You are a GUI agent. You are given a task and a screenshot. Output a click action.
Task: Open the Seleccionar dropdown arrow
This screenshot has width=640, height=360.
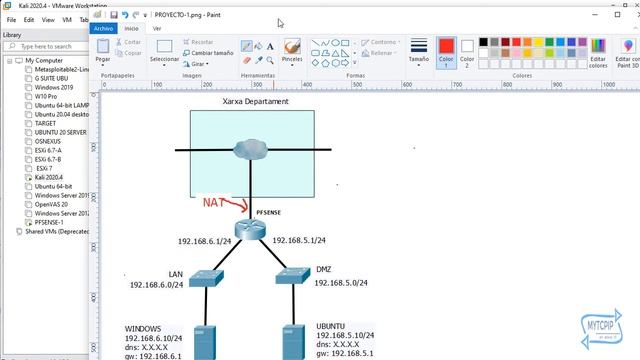[164, 65]
